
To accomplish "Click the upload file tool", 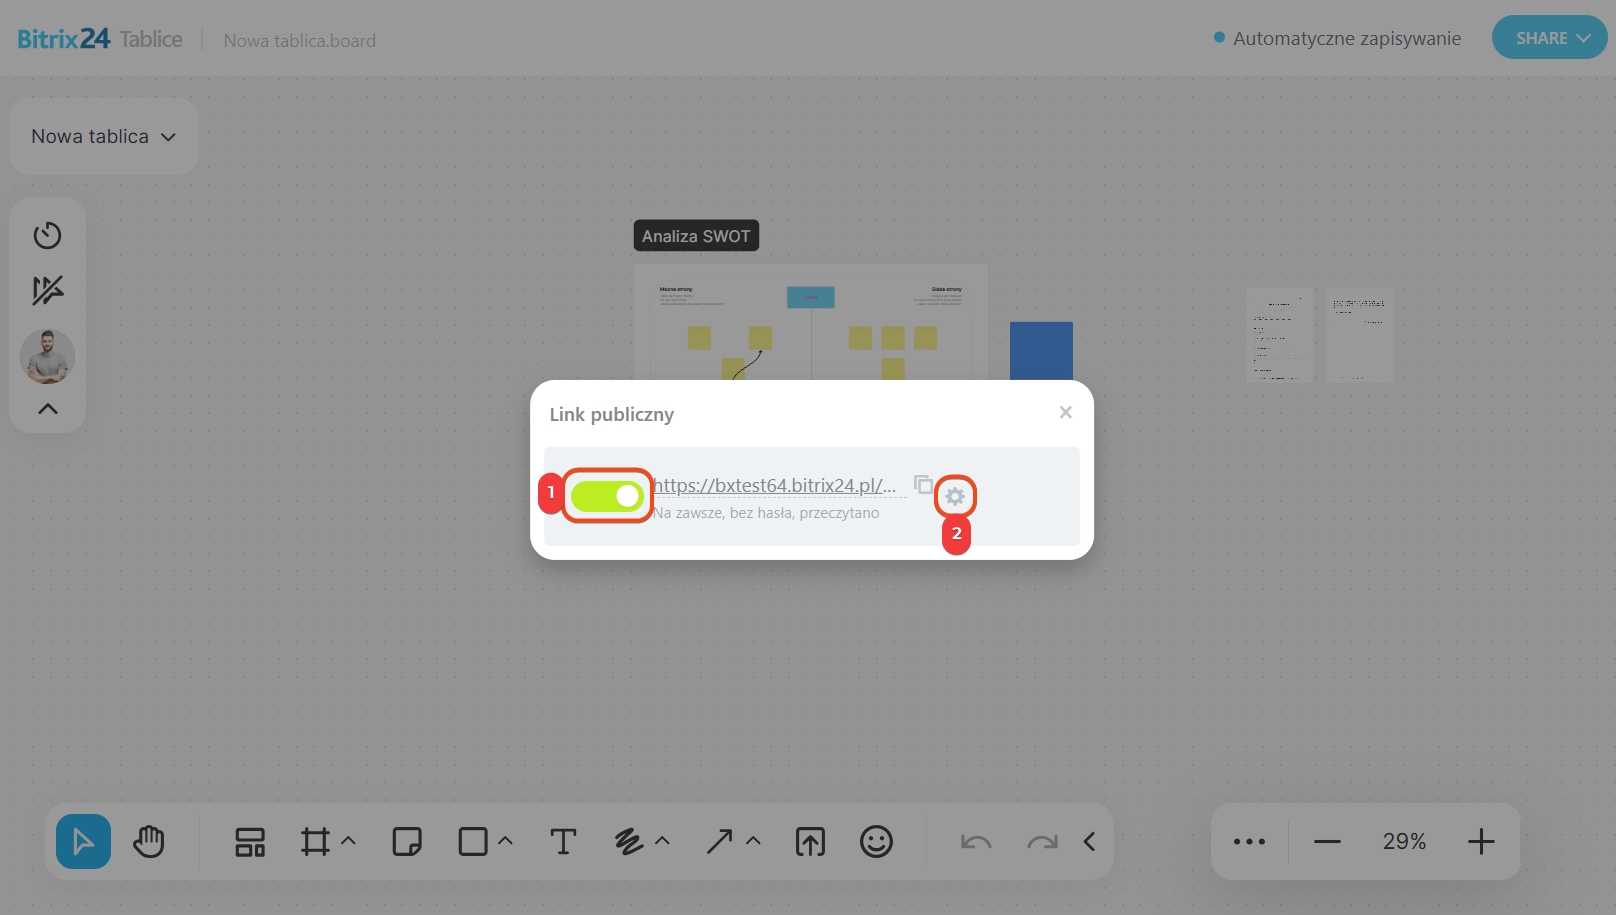I will [810, 842].
